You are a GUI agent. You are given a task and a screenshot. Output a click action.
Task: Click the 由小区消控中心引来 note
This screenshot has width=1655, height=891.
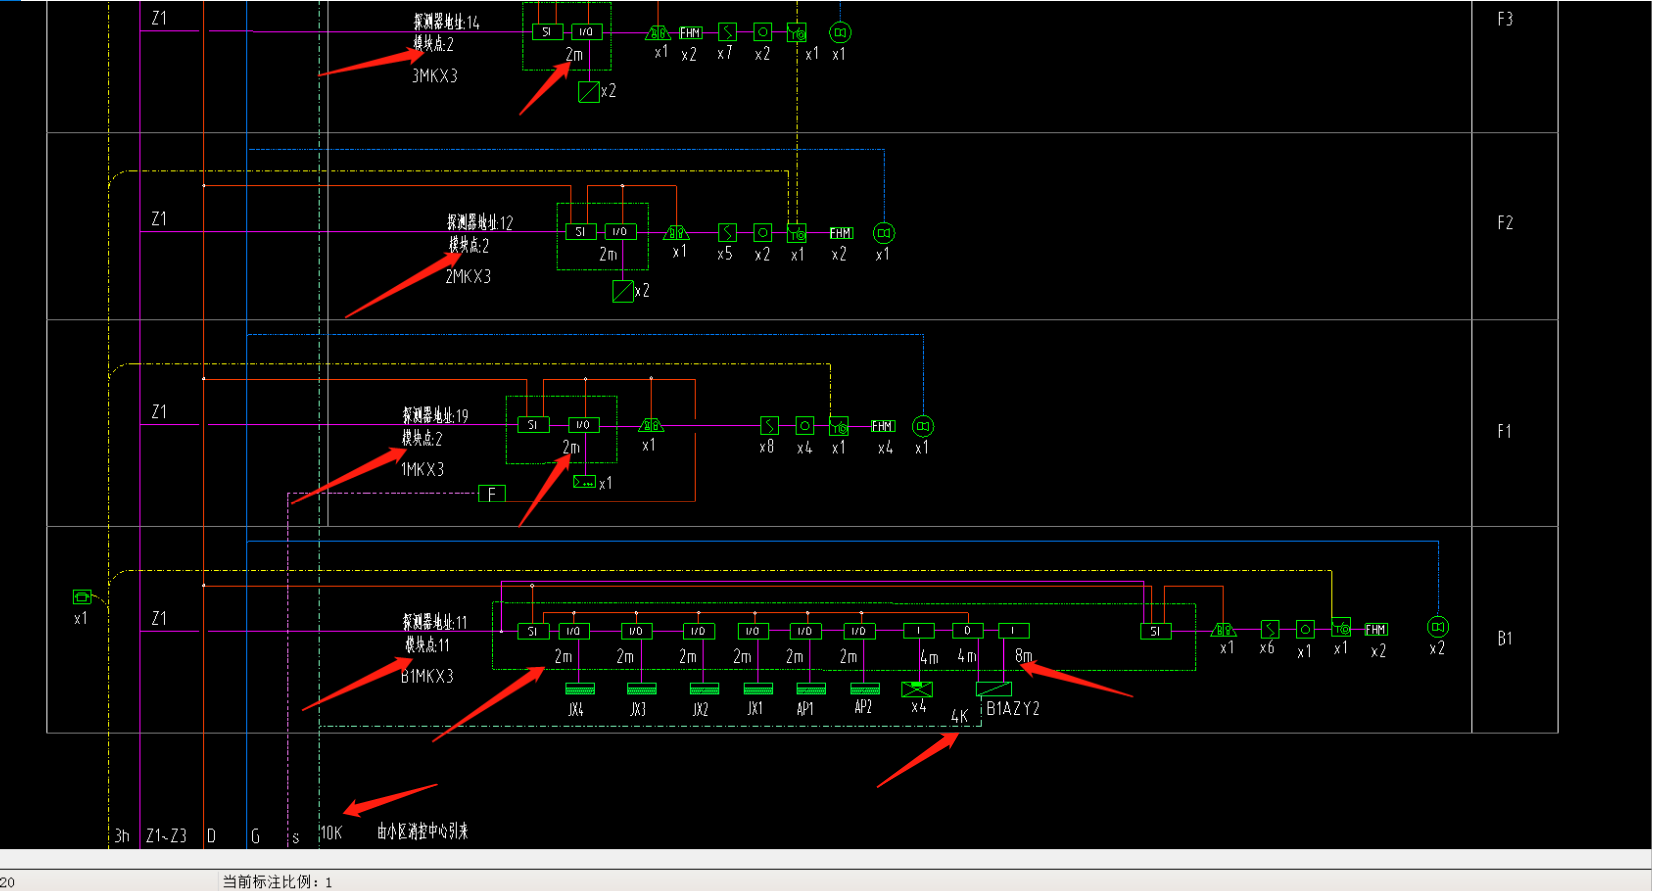point(422,831)
